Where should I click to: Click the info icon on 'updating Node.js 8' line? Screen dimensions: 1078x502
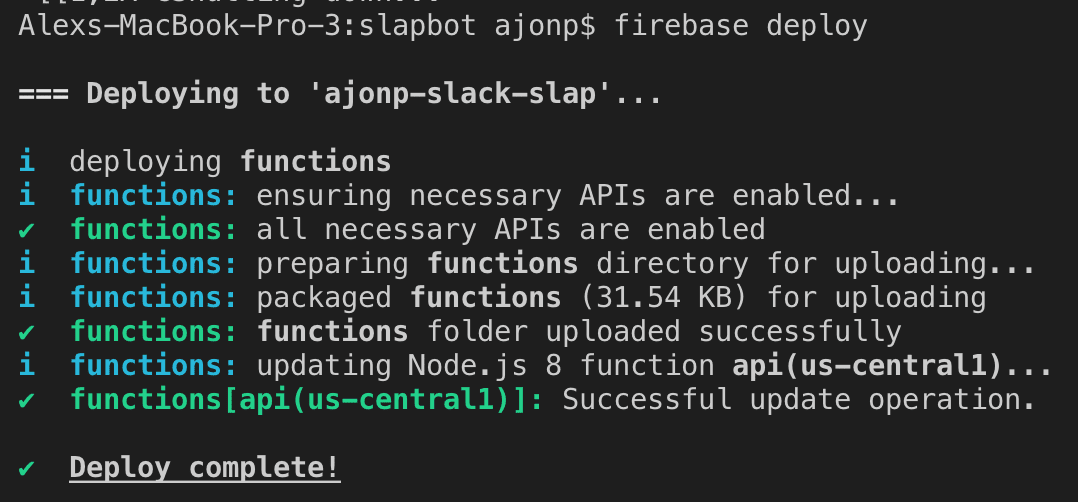click(27, 366)
